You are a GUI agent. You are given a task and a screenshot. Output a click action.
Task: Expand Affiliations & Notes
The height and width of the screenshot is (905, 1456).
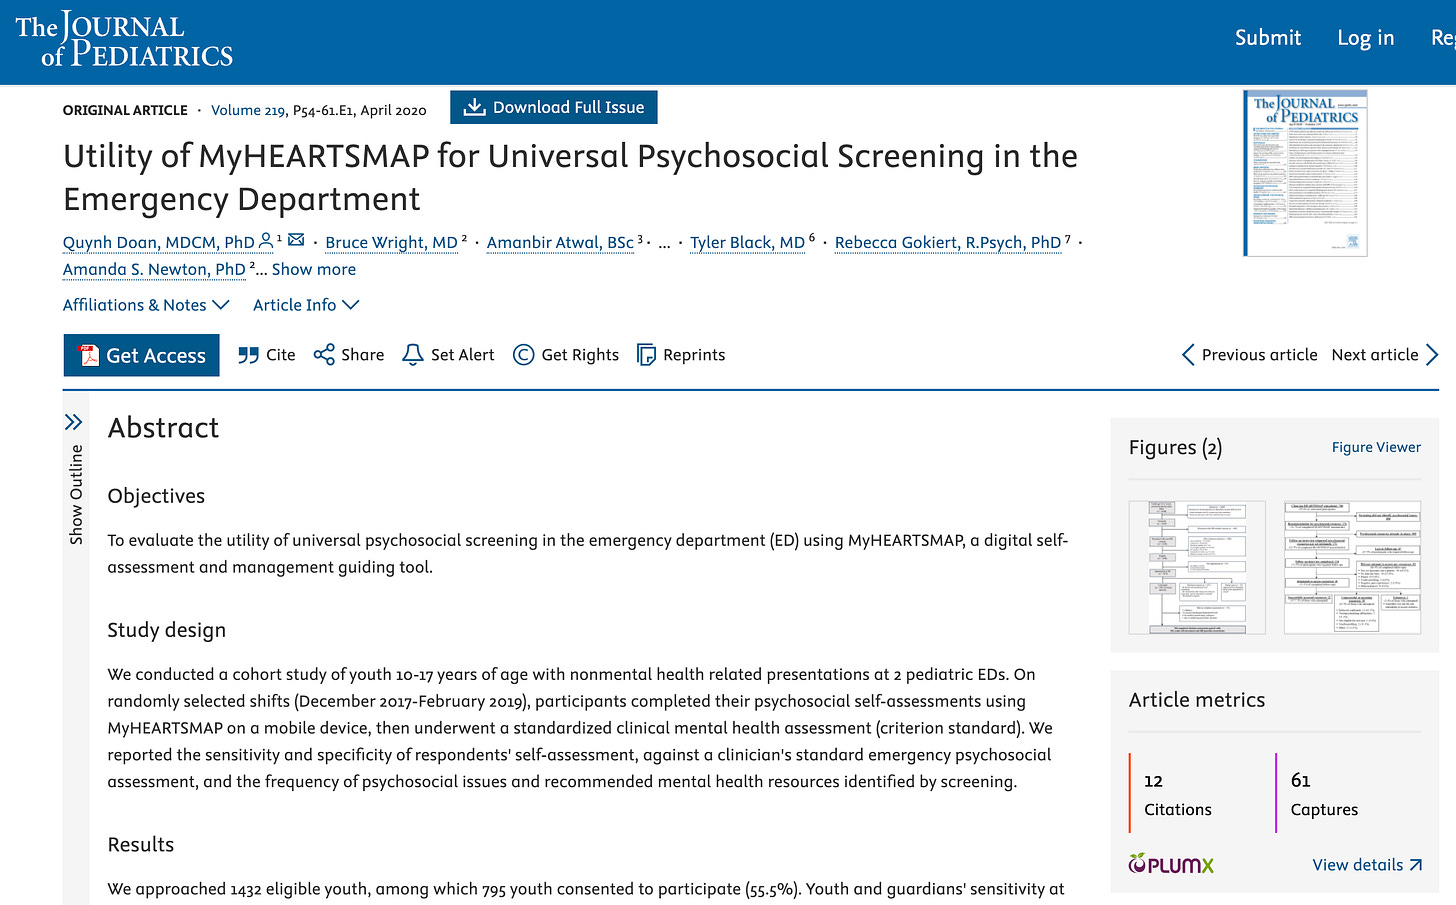(146, 305)
